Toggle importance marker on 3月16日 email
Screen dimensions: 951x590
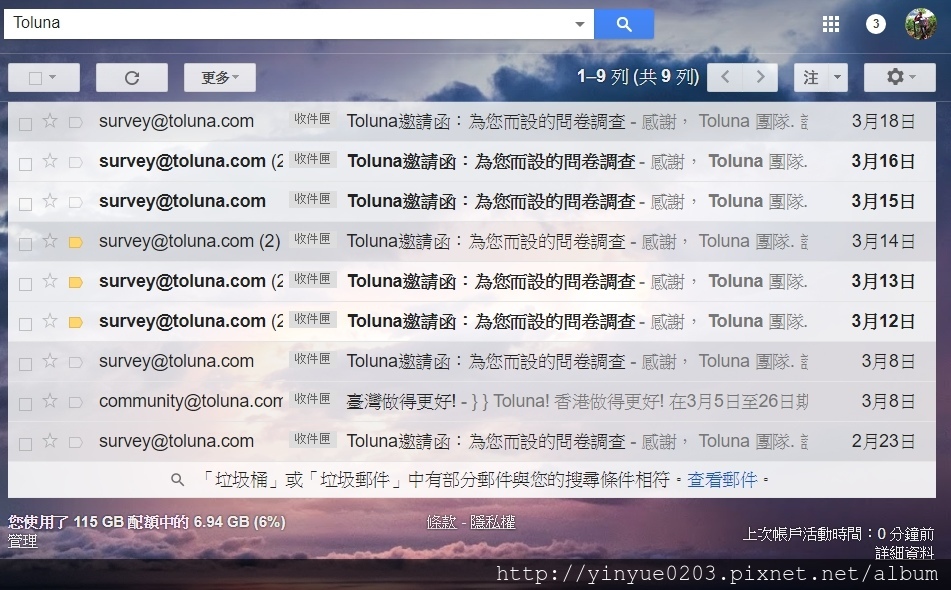(x=76, y=163)
